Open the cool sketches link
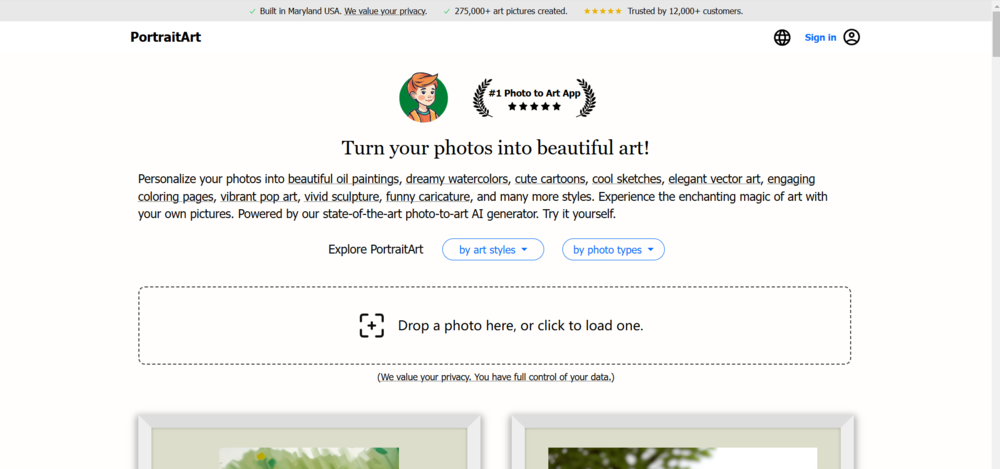 626,179
